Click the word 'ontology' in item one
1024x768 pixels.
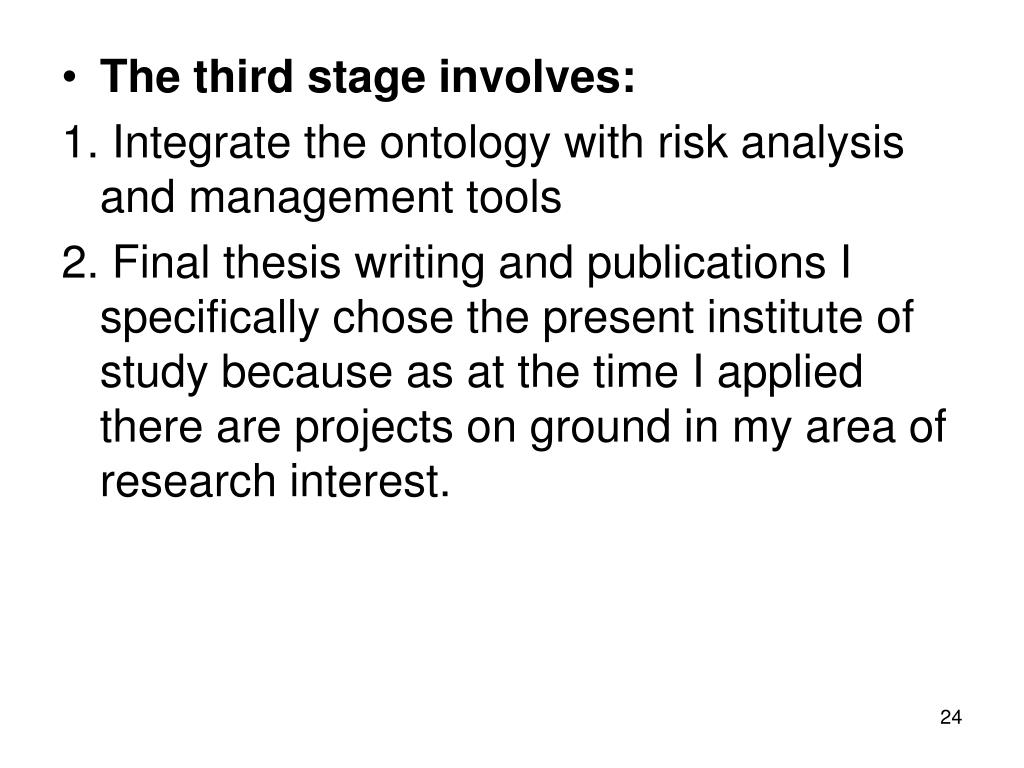(466, 145)
